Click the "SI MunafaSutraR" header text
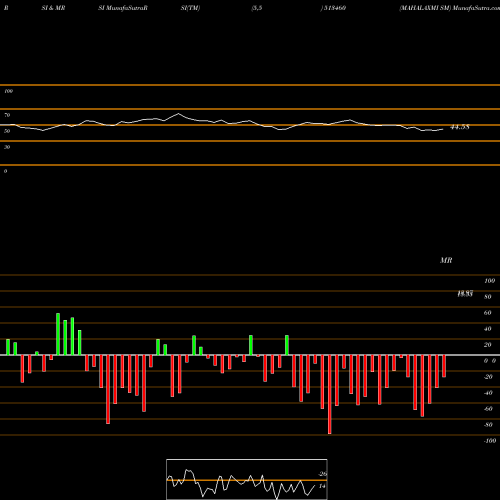The image size is (500, 500). point(123,8)
